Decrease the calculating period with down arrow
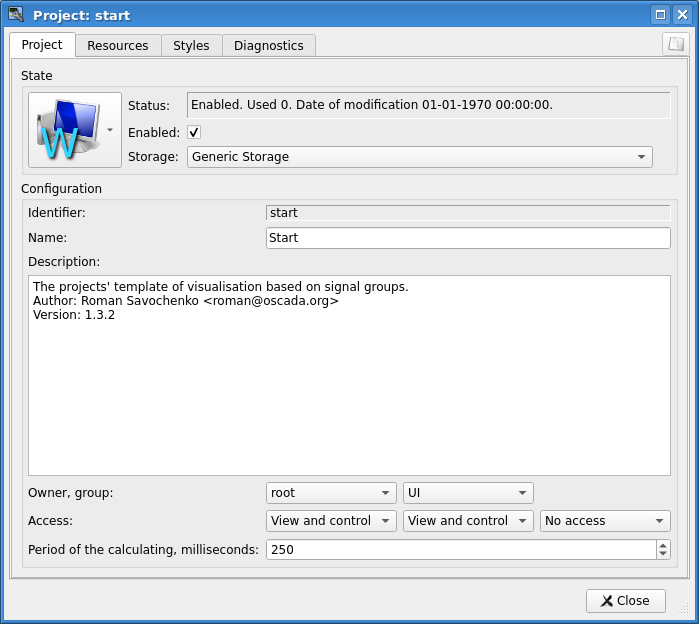This screenshot has height=624, width=699. pos(662,554)
